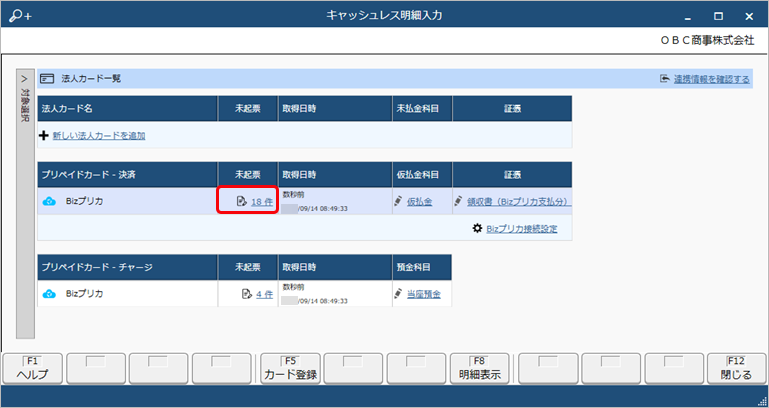Open the Bizプリカ接続設定 link
769x408 pixels.
tap(522, 228)
